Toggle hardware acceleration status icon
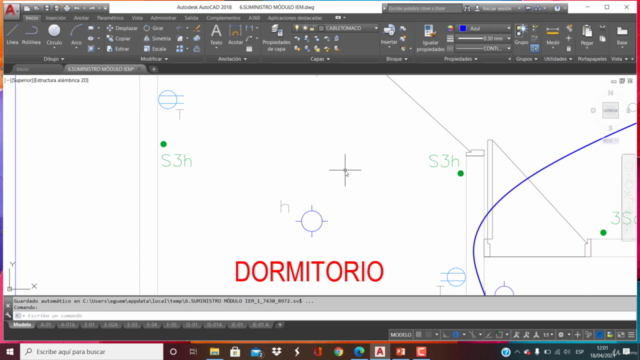 click(599, 335)
